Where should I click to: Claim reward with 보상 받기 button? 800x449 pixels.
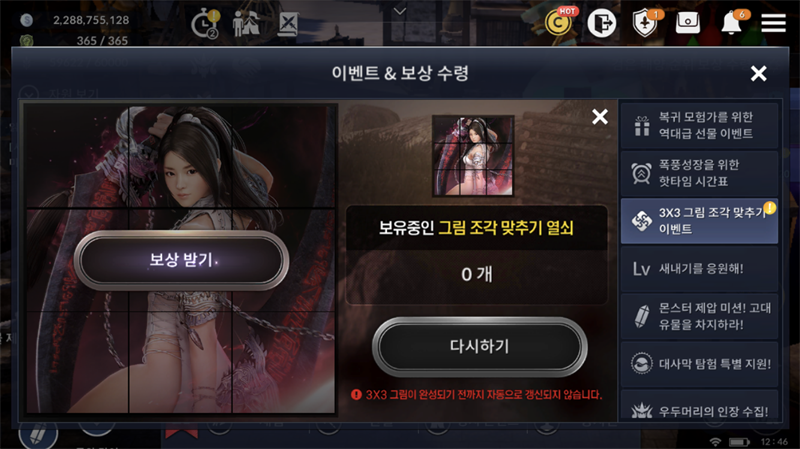point(182,260)
